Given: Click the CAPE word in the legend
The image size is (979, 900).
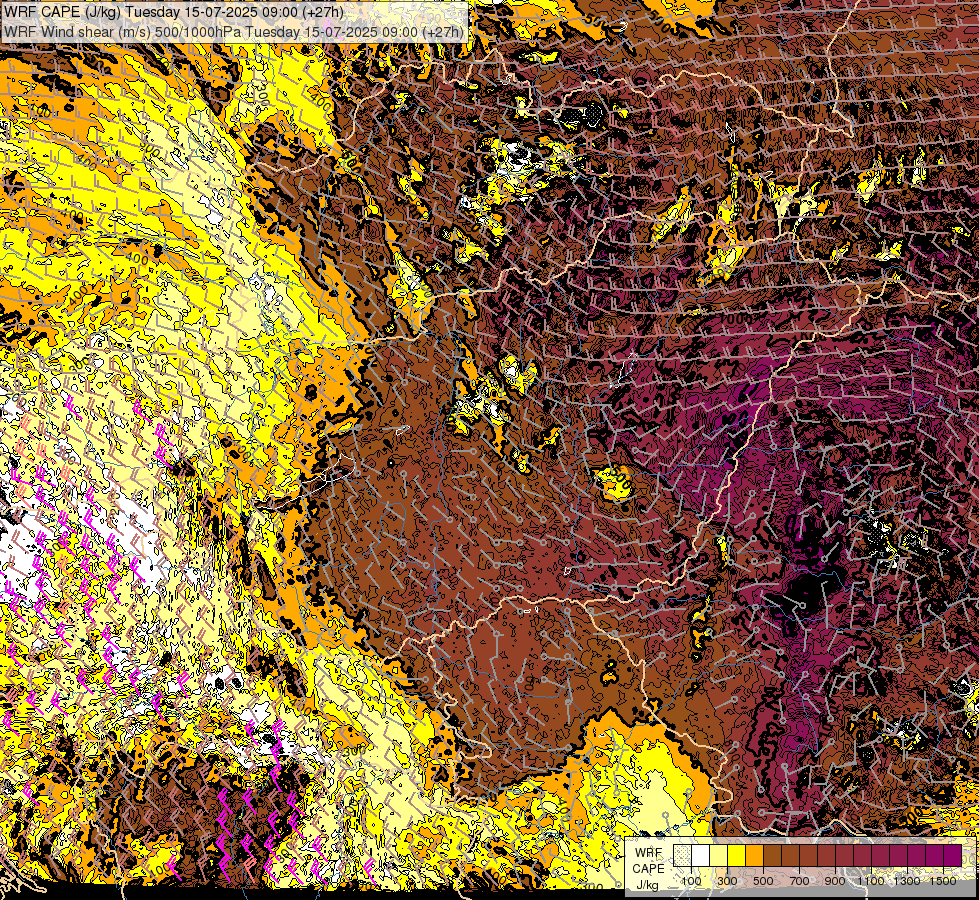Looking at the screenshot, I should pos(649,869).
